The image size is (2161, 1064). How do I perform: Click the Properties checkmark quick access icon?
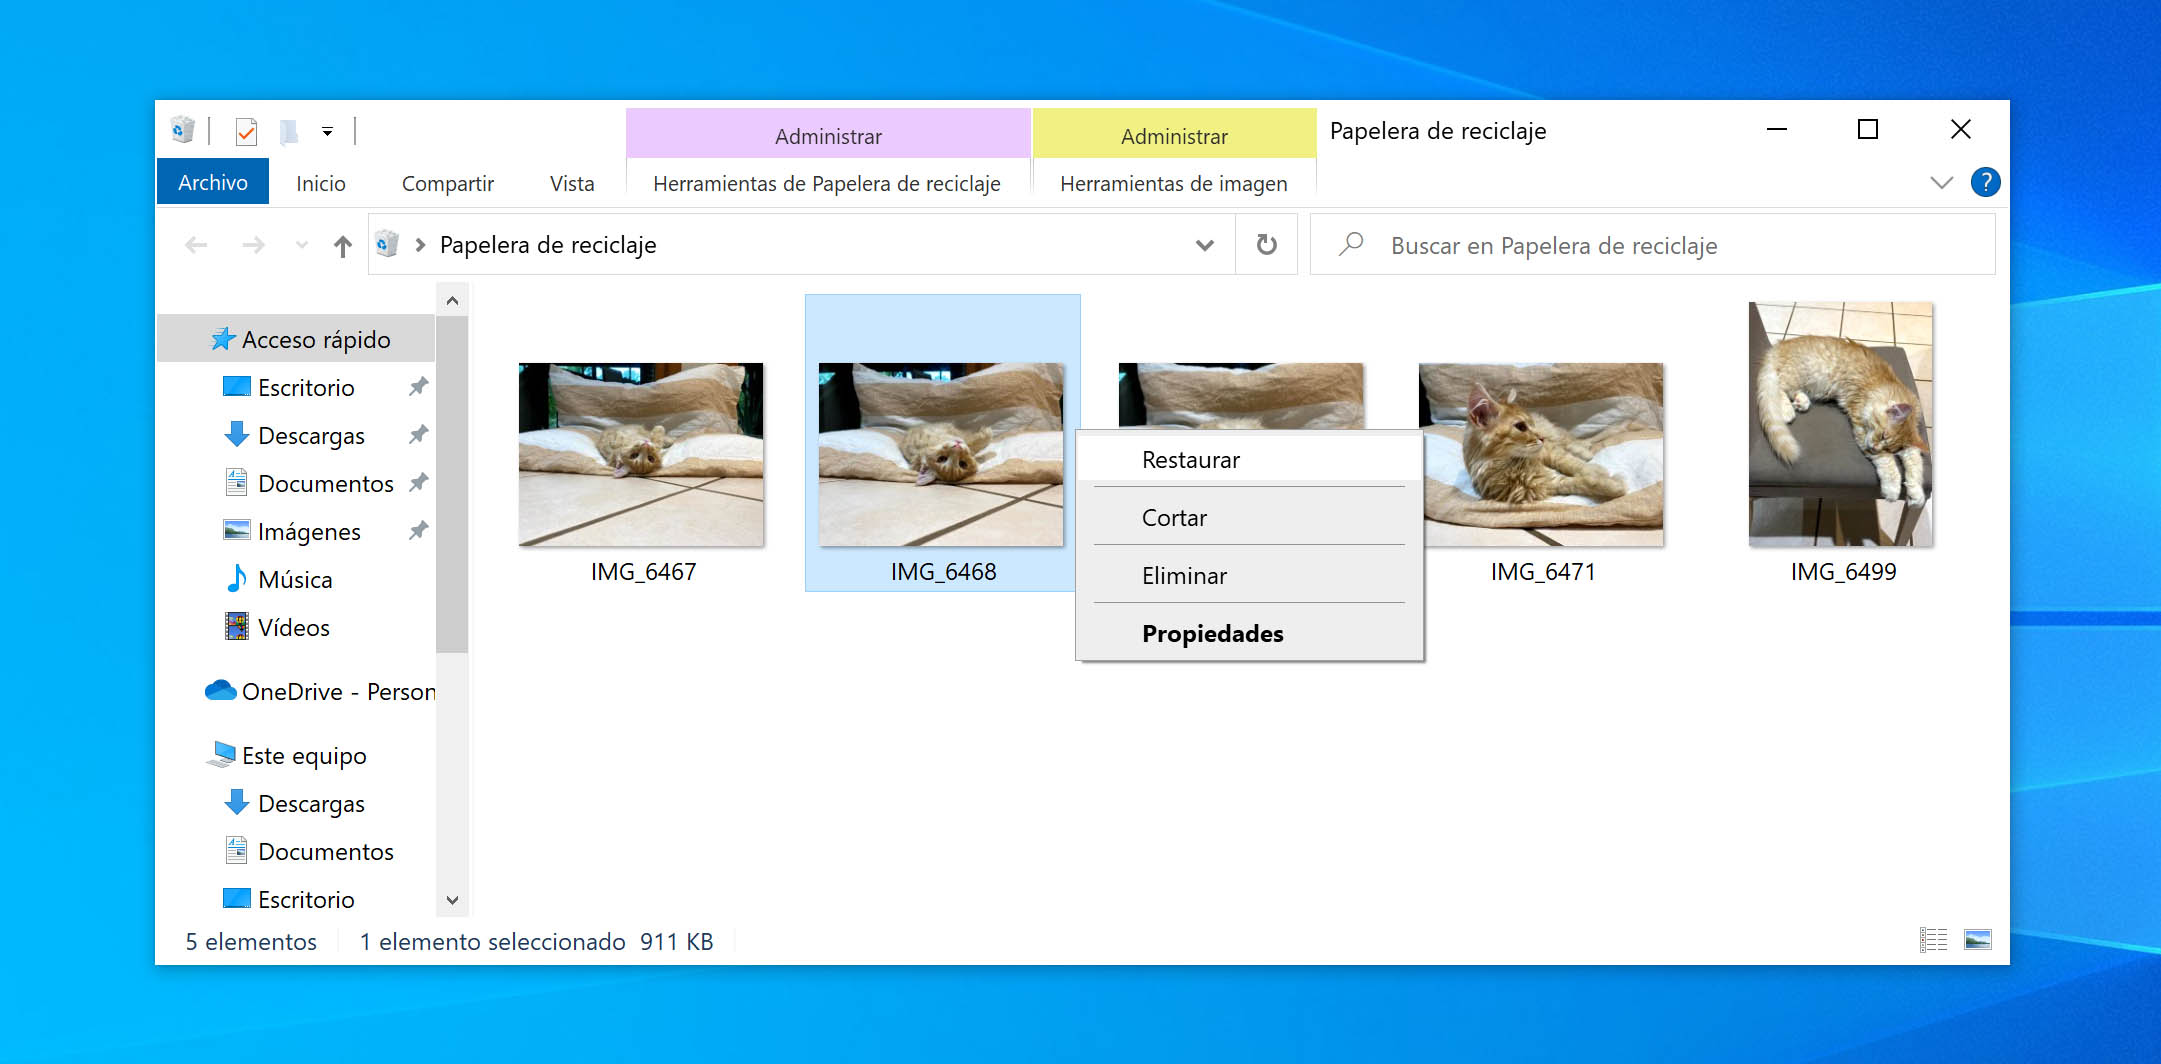(x=246, y=131)
